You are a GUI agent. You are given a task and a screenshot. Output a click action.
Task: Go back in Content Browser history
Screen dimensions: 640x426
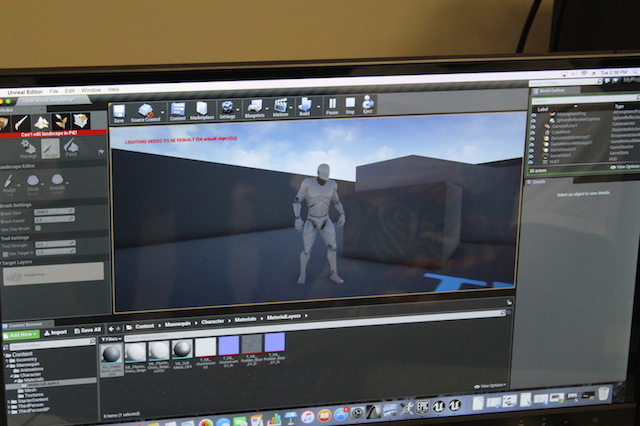click(111, 328)
